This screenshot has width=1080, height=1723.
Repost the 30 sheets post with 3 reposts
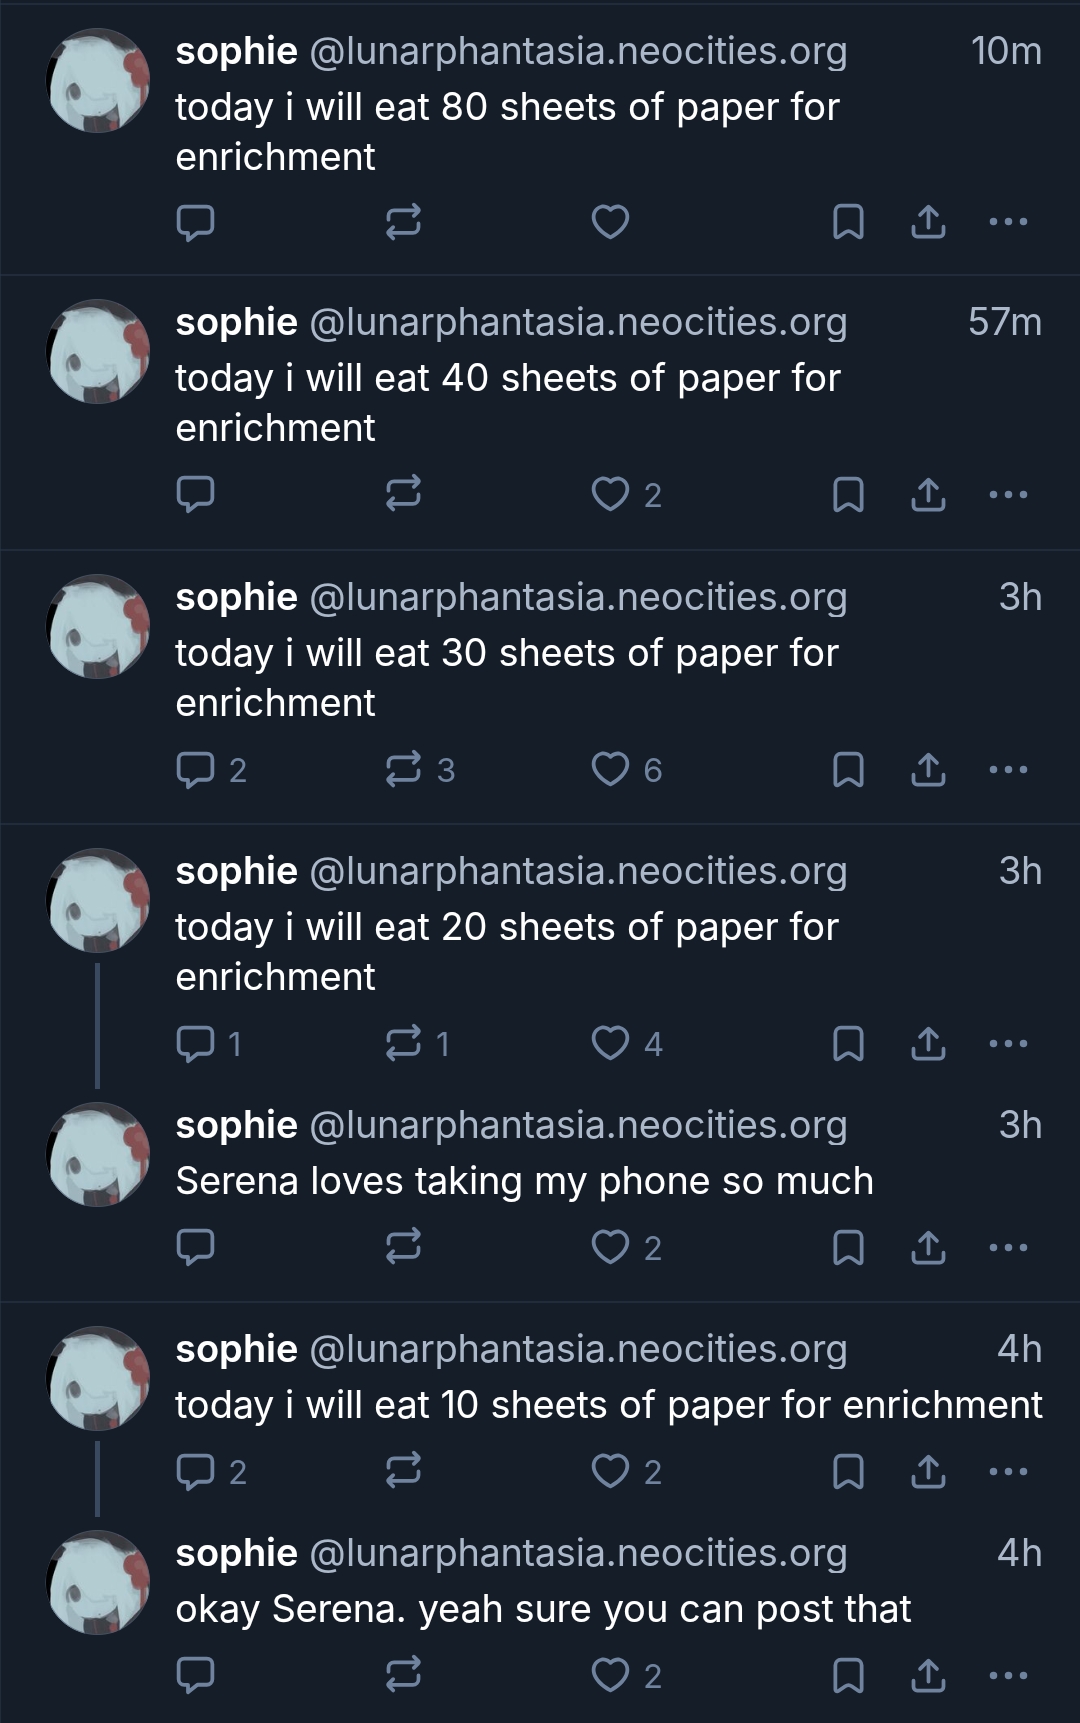pos(403,769)
